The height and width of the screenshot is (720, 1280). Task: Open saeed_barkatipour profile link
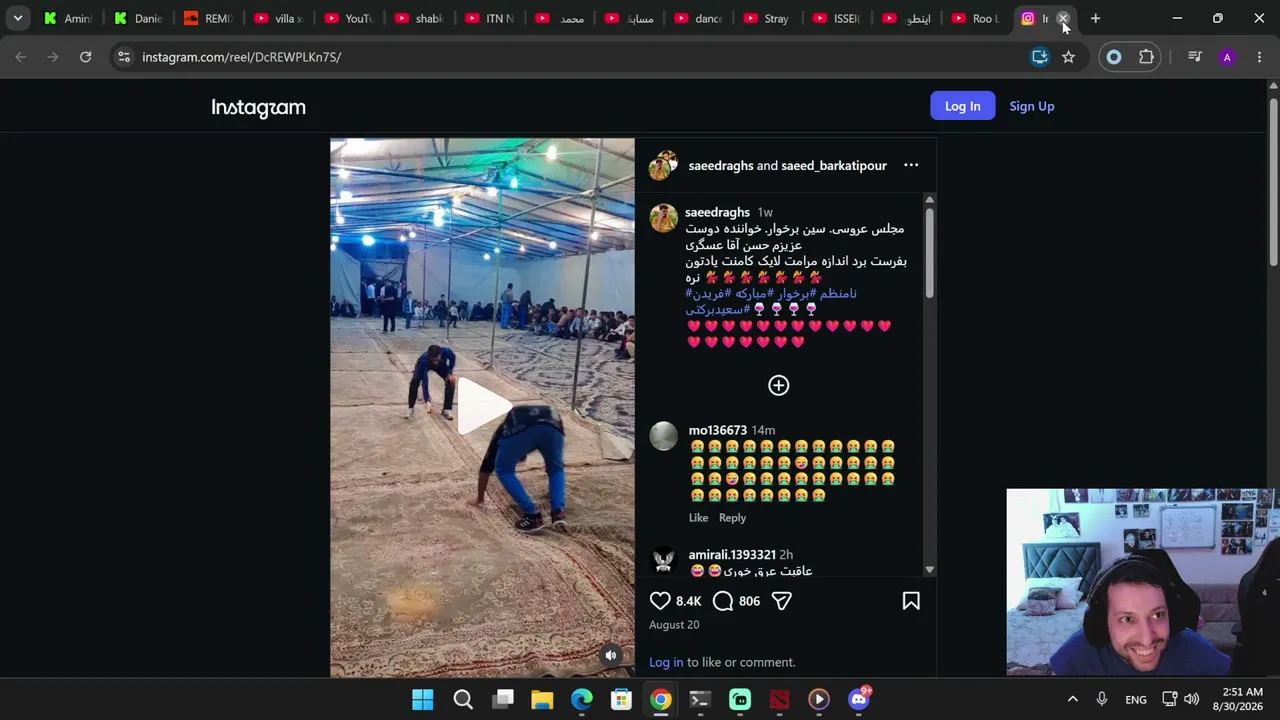834,165
